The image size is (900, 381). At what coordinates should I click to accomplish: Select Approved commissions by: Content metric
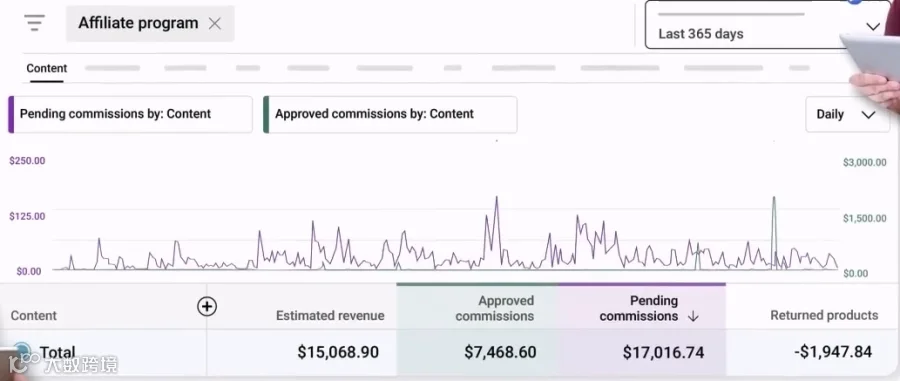tap(390, 114)
